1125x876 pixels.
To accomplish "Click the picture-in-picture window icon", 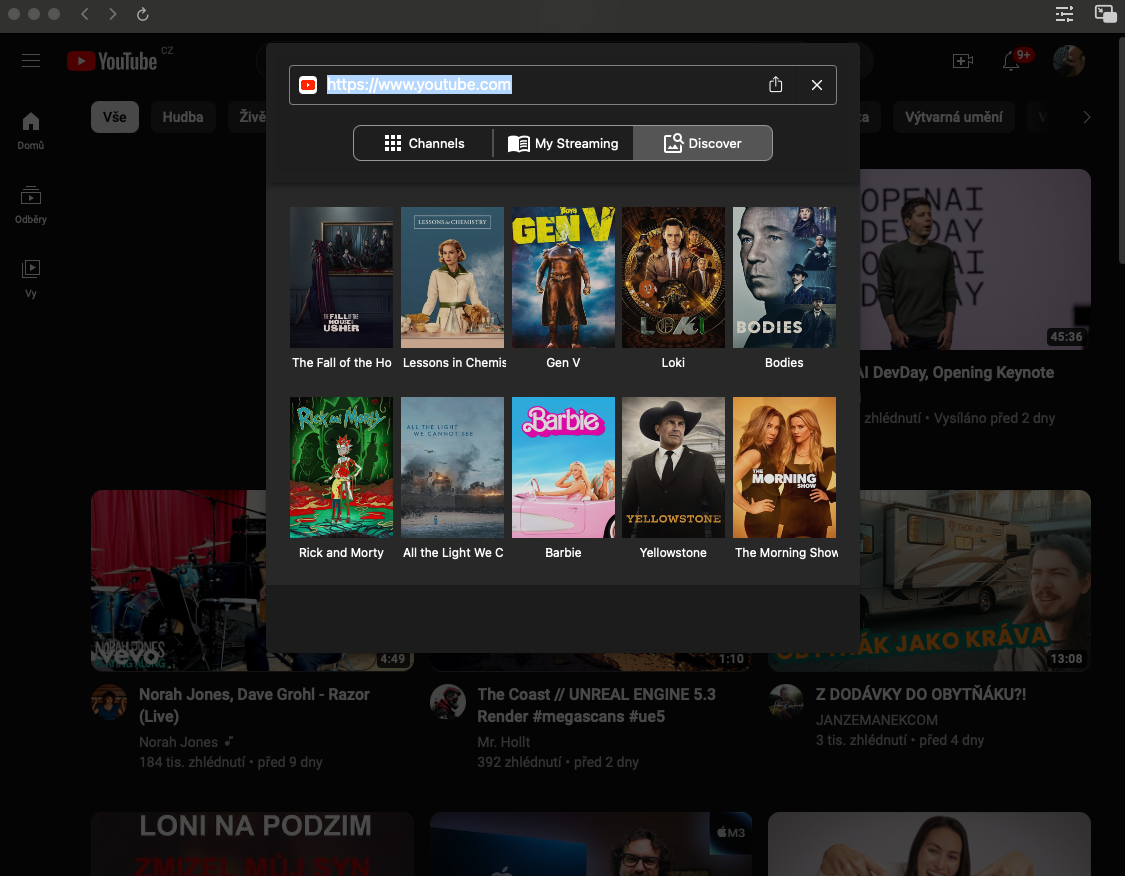I will point(1105,14).
